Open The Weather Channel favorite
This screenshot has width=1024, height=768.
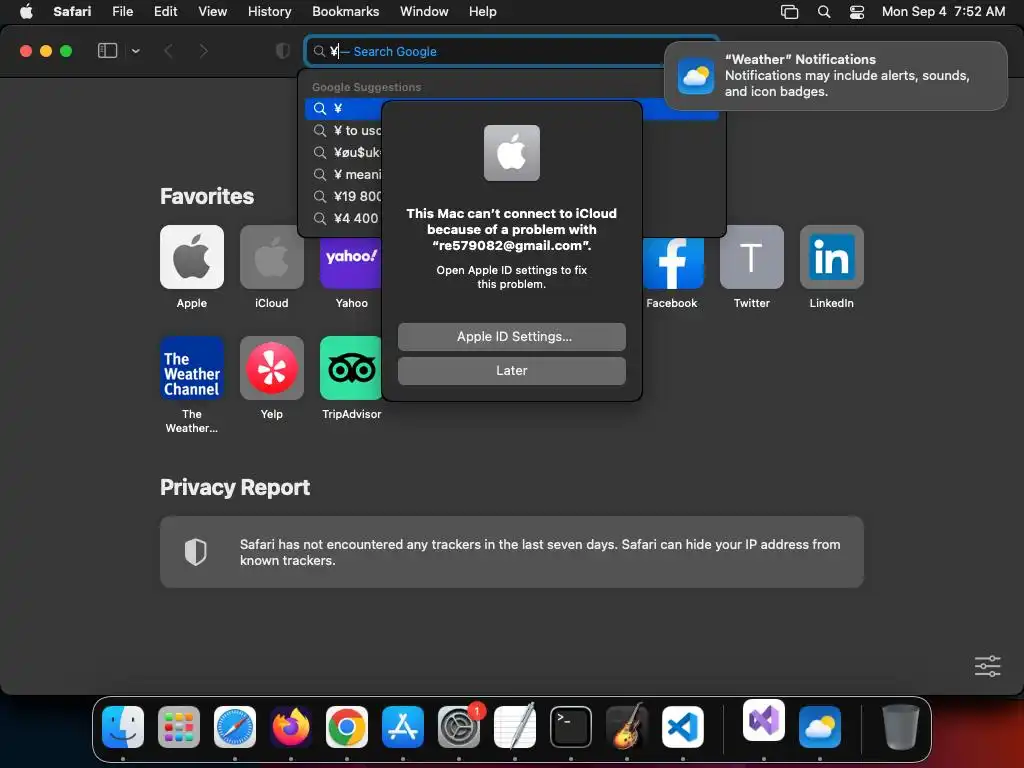click(x=191, y=368)
